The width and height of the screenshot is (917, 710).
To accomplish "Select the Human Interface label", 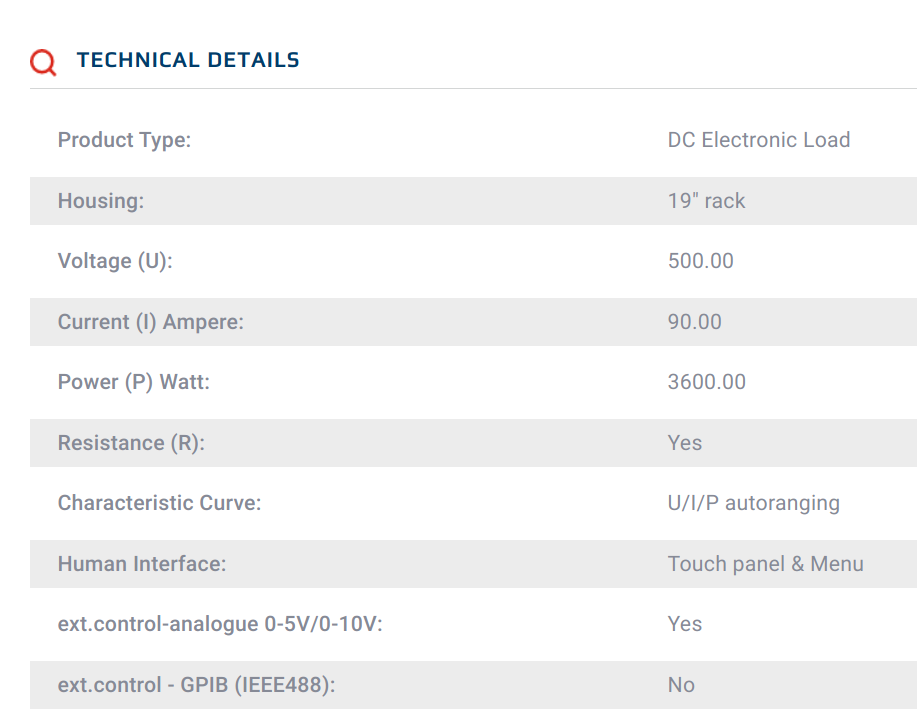I will 142,564.
